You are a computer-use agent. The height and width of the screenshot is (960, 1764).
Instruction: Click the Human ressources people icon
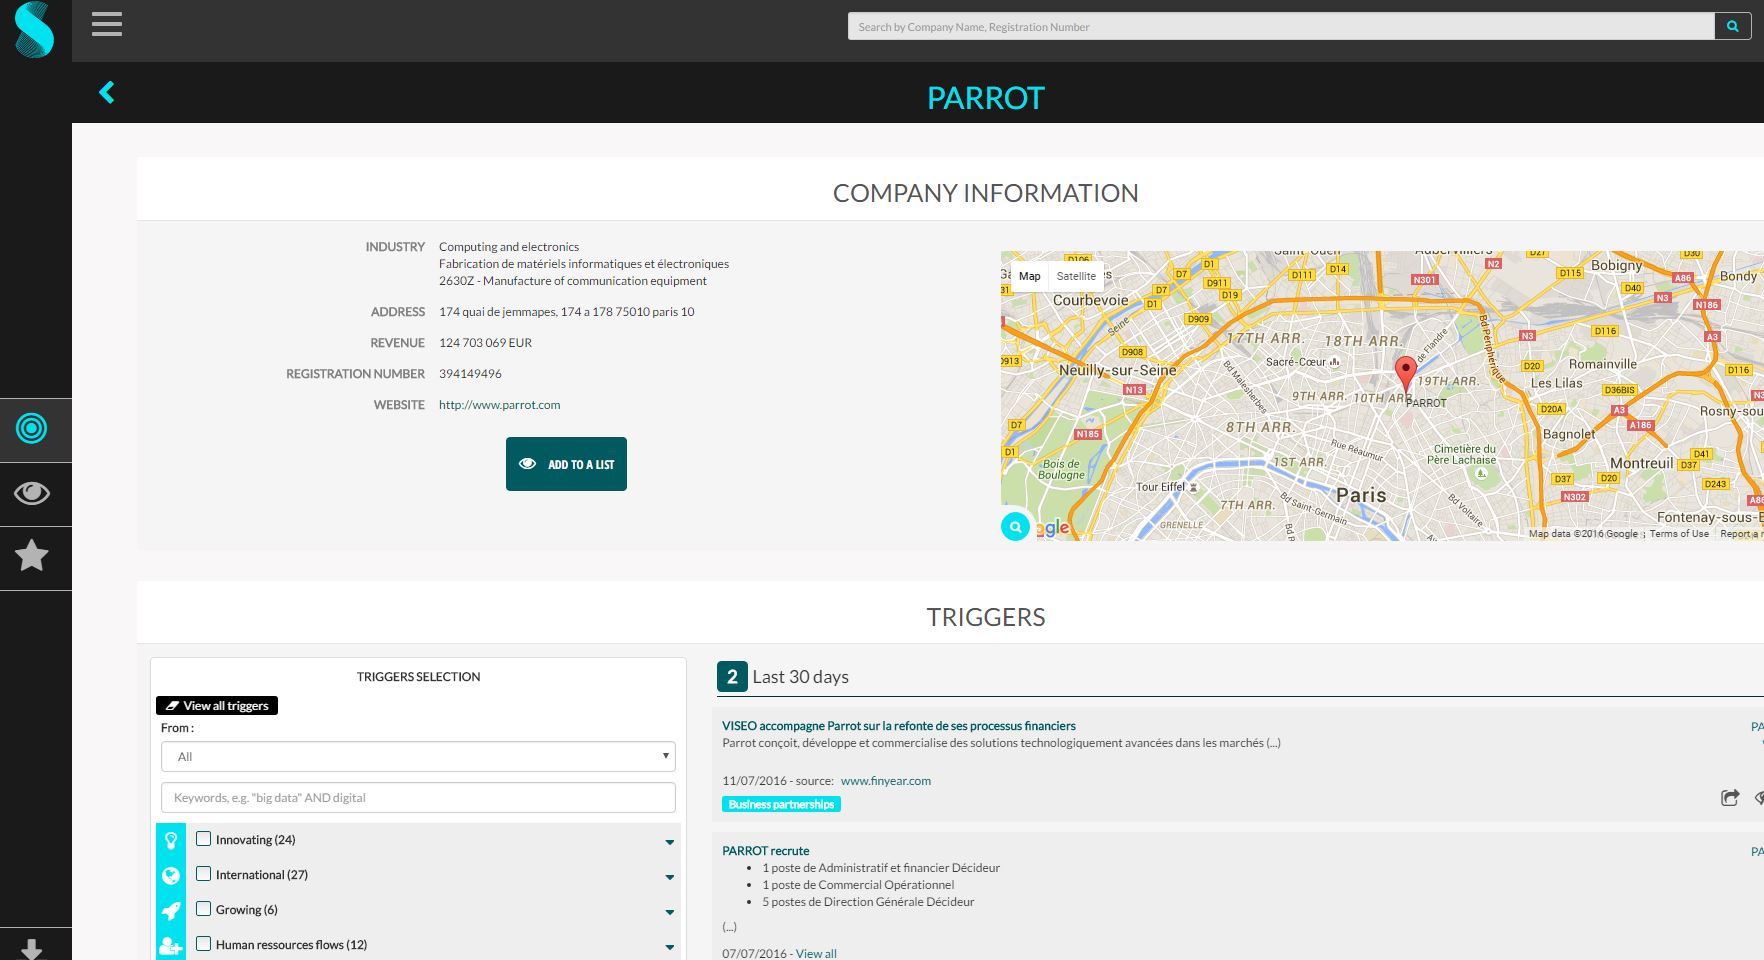171,946
